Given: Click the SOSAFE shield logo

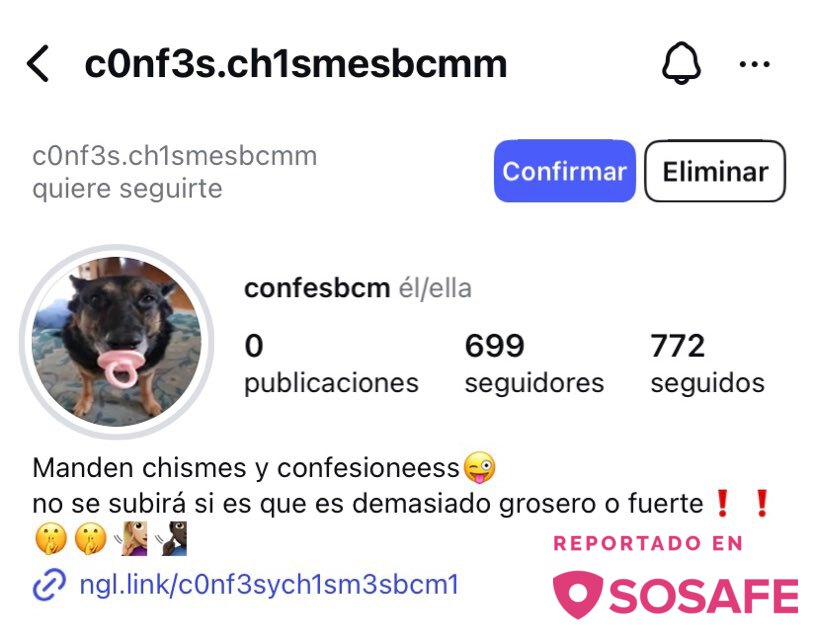Looking at the screenshot, I should tap(578, 595).
